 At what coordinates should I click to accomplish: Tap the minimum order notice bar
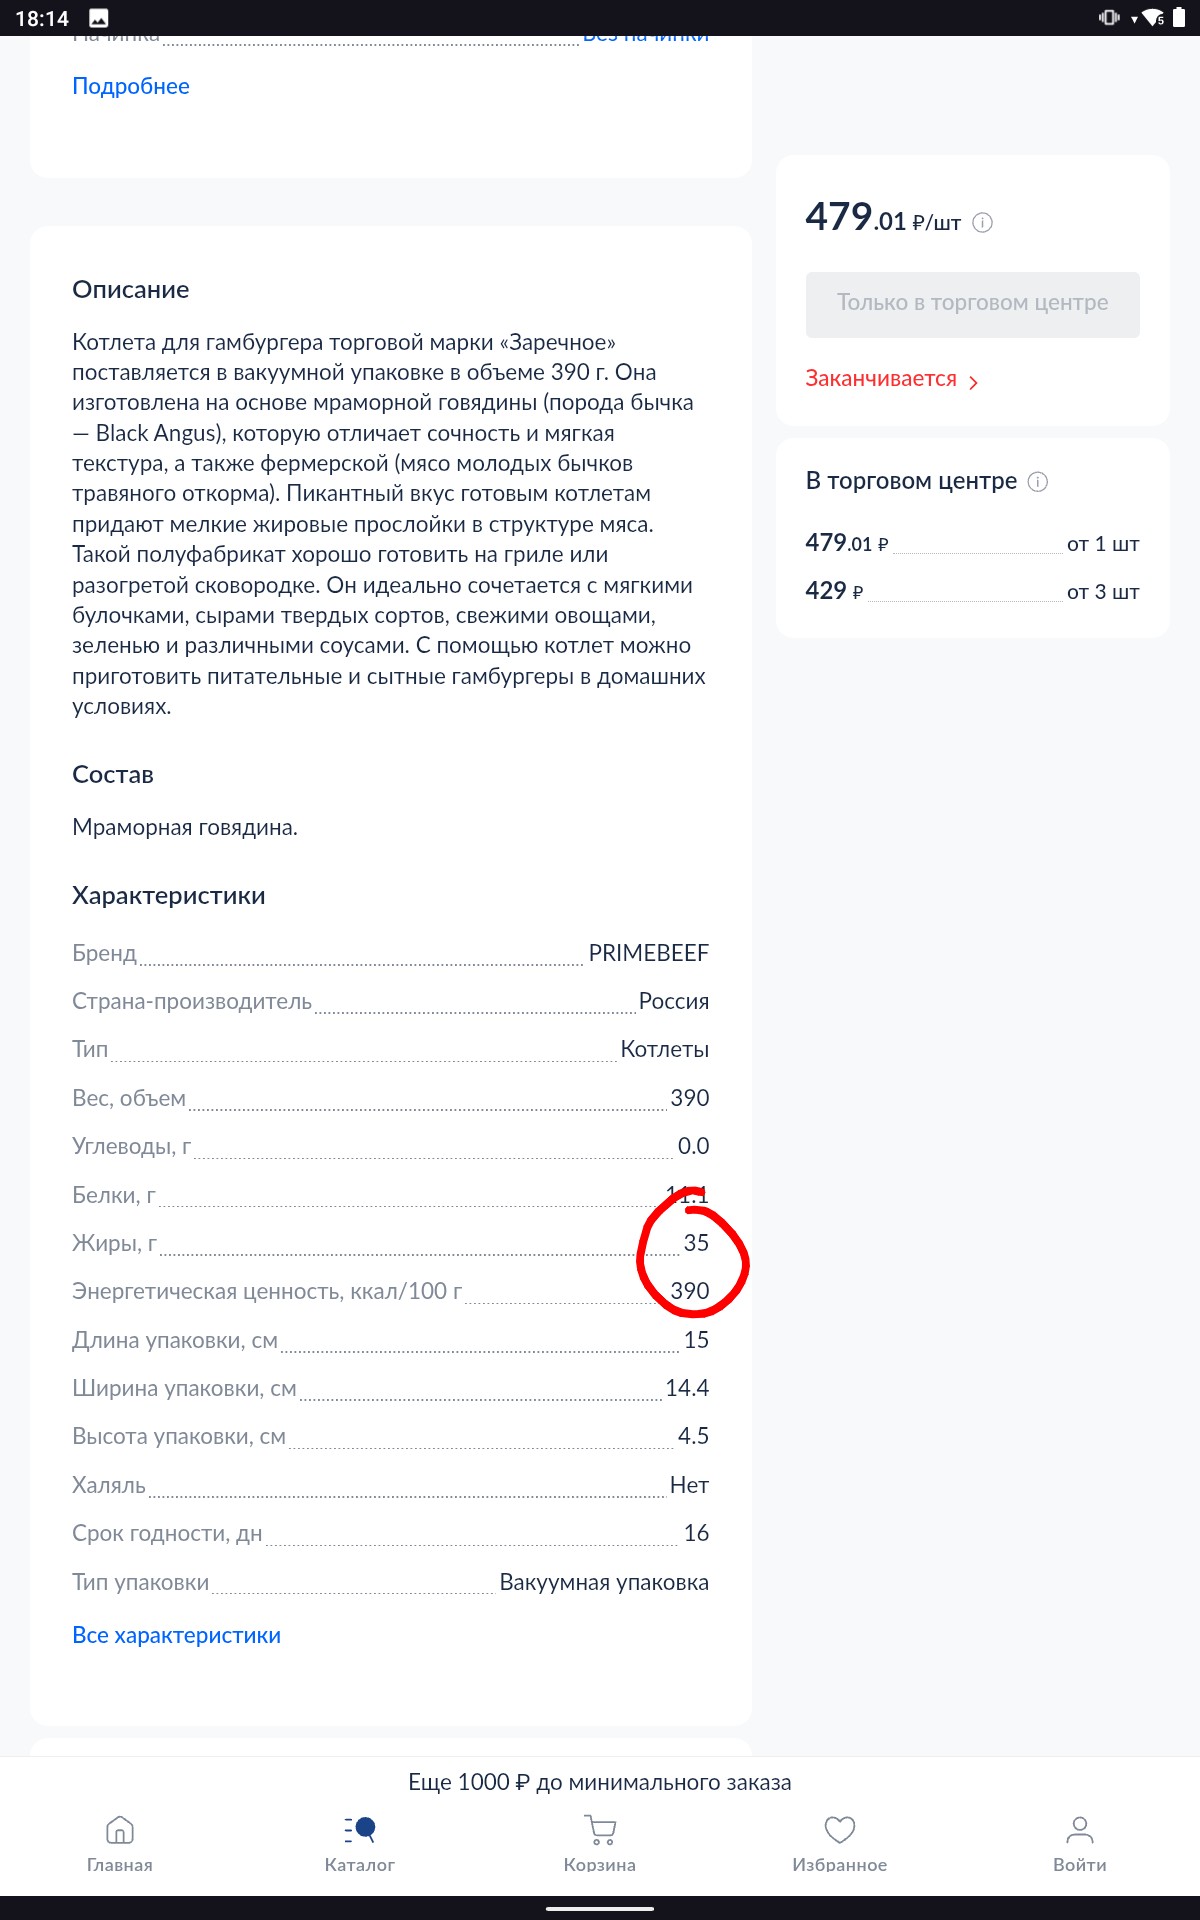(x=600, y=1782)
